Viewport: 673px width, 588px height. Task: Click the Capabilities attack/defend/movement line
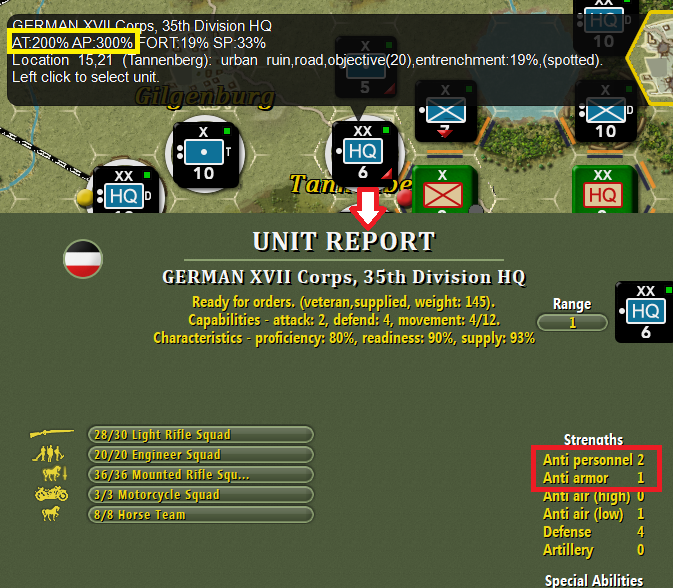coord(344,320)
